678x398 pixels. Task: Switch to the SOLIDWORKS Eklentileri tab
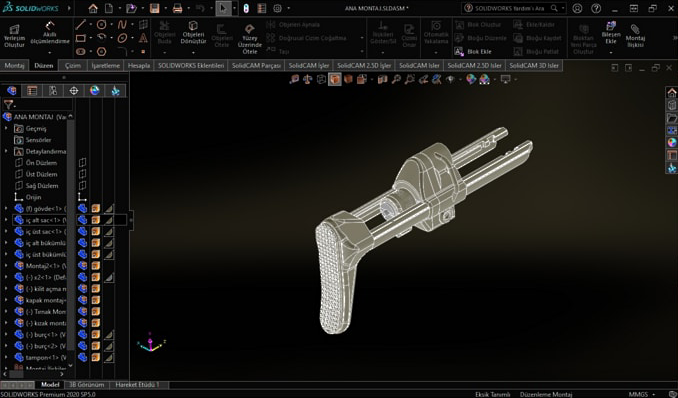point(191,66)
